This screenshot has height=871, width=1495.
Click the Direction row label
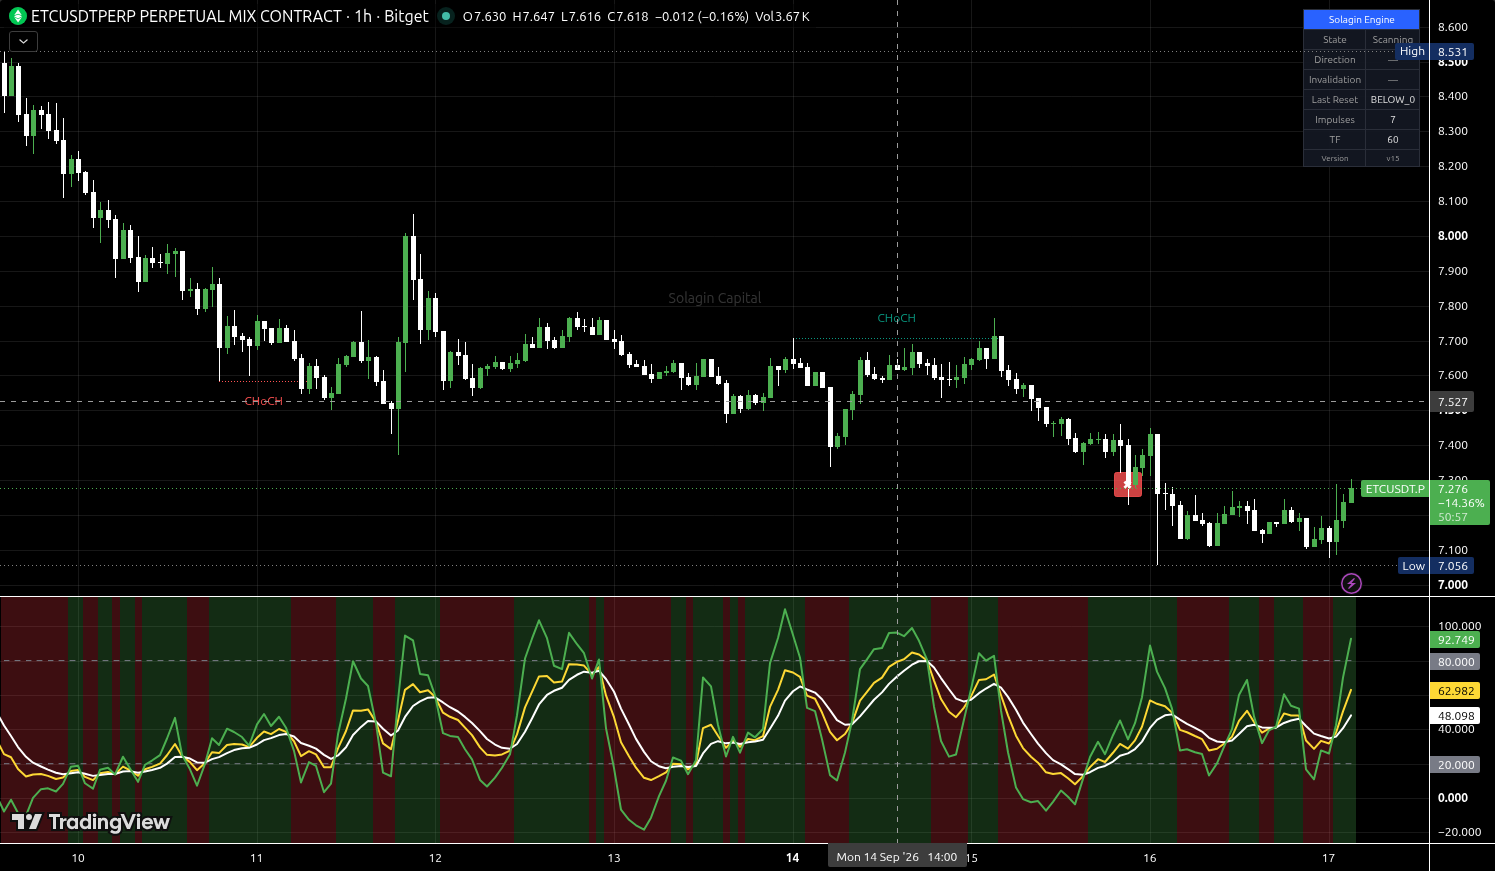tap(1335, 60)
